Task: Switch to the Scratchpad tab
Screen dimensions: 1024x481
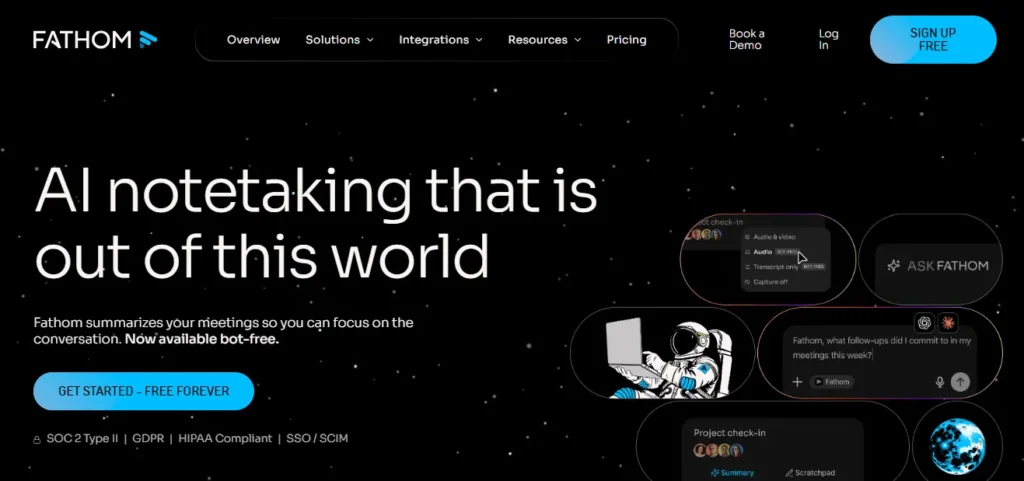Action: click(x=810, y=473)
